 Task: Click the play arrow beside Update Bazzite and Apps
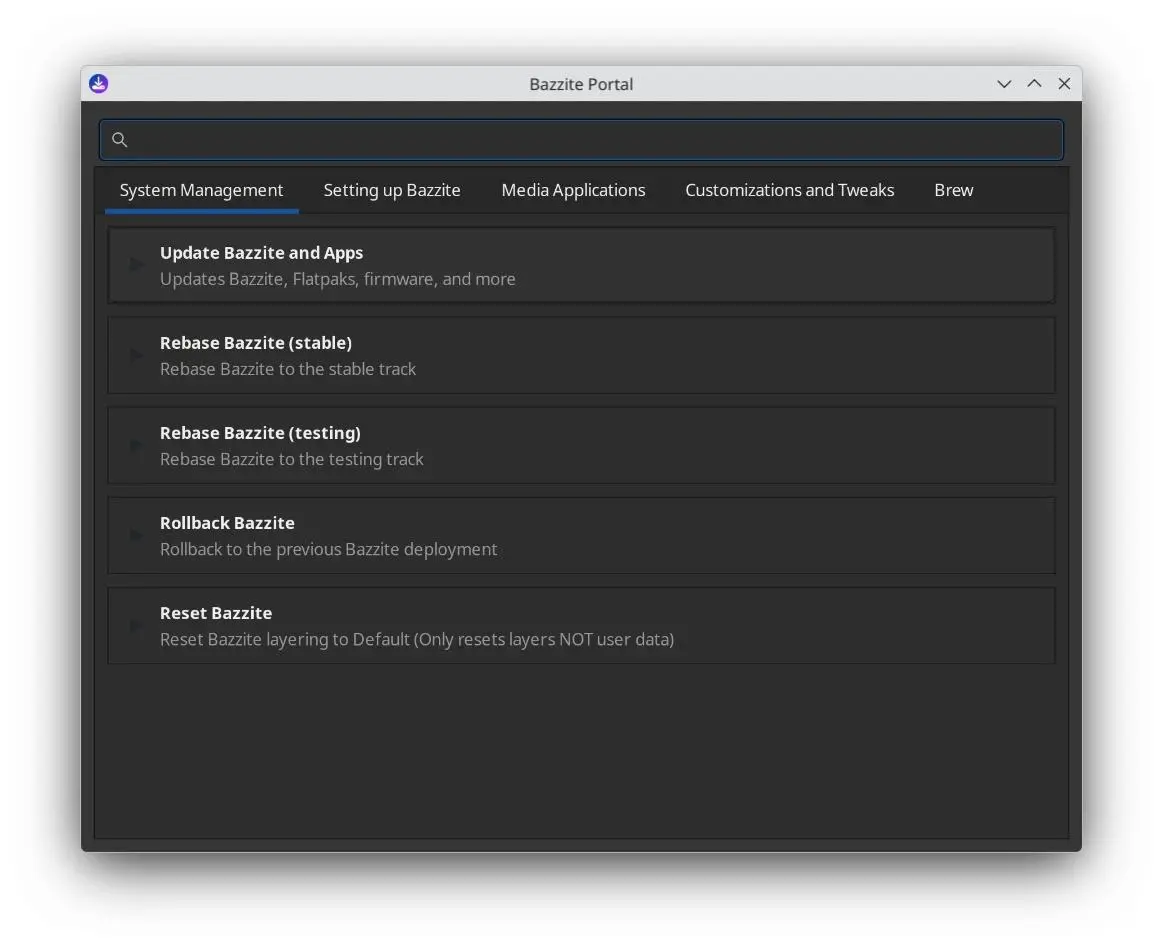pos(136,265)
